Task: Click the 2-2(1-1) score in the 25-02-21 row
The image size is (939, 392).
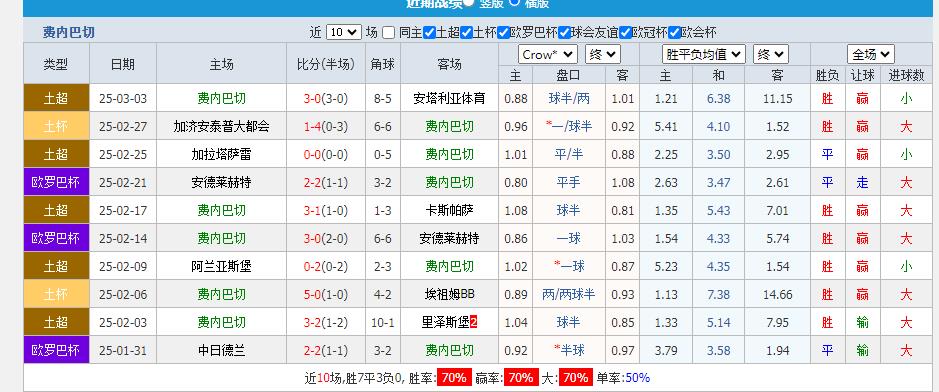Action: click(326, 183)
